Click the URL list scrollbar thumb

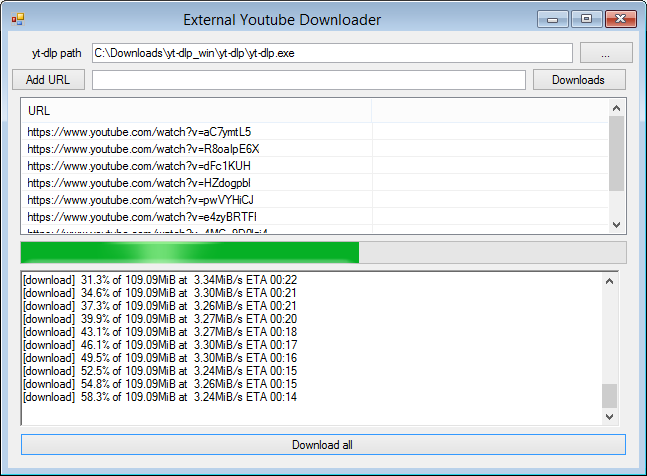[x=616, y=153]
